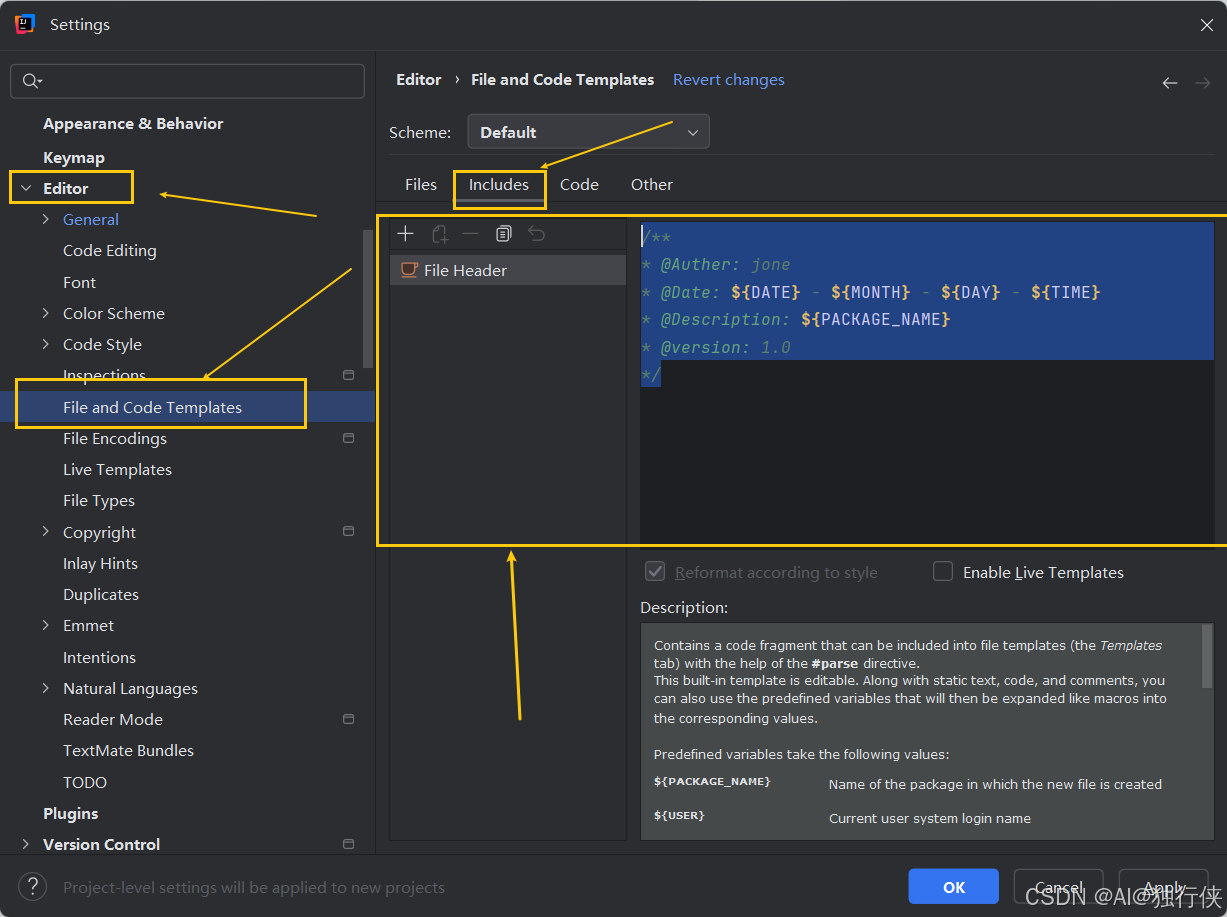Viewport: 1227px width, 917px height.
Task: Navigate forward with the right arrow icon
Action: (x=1203, y=83)
